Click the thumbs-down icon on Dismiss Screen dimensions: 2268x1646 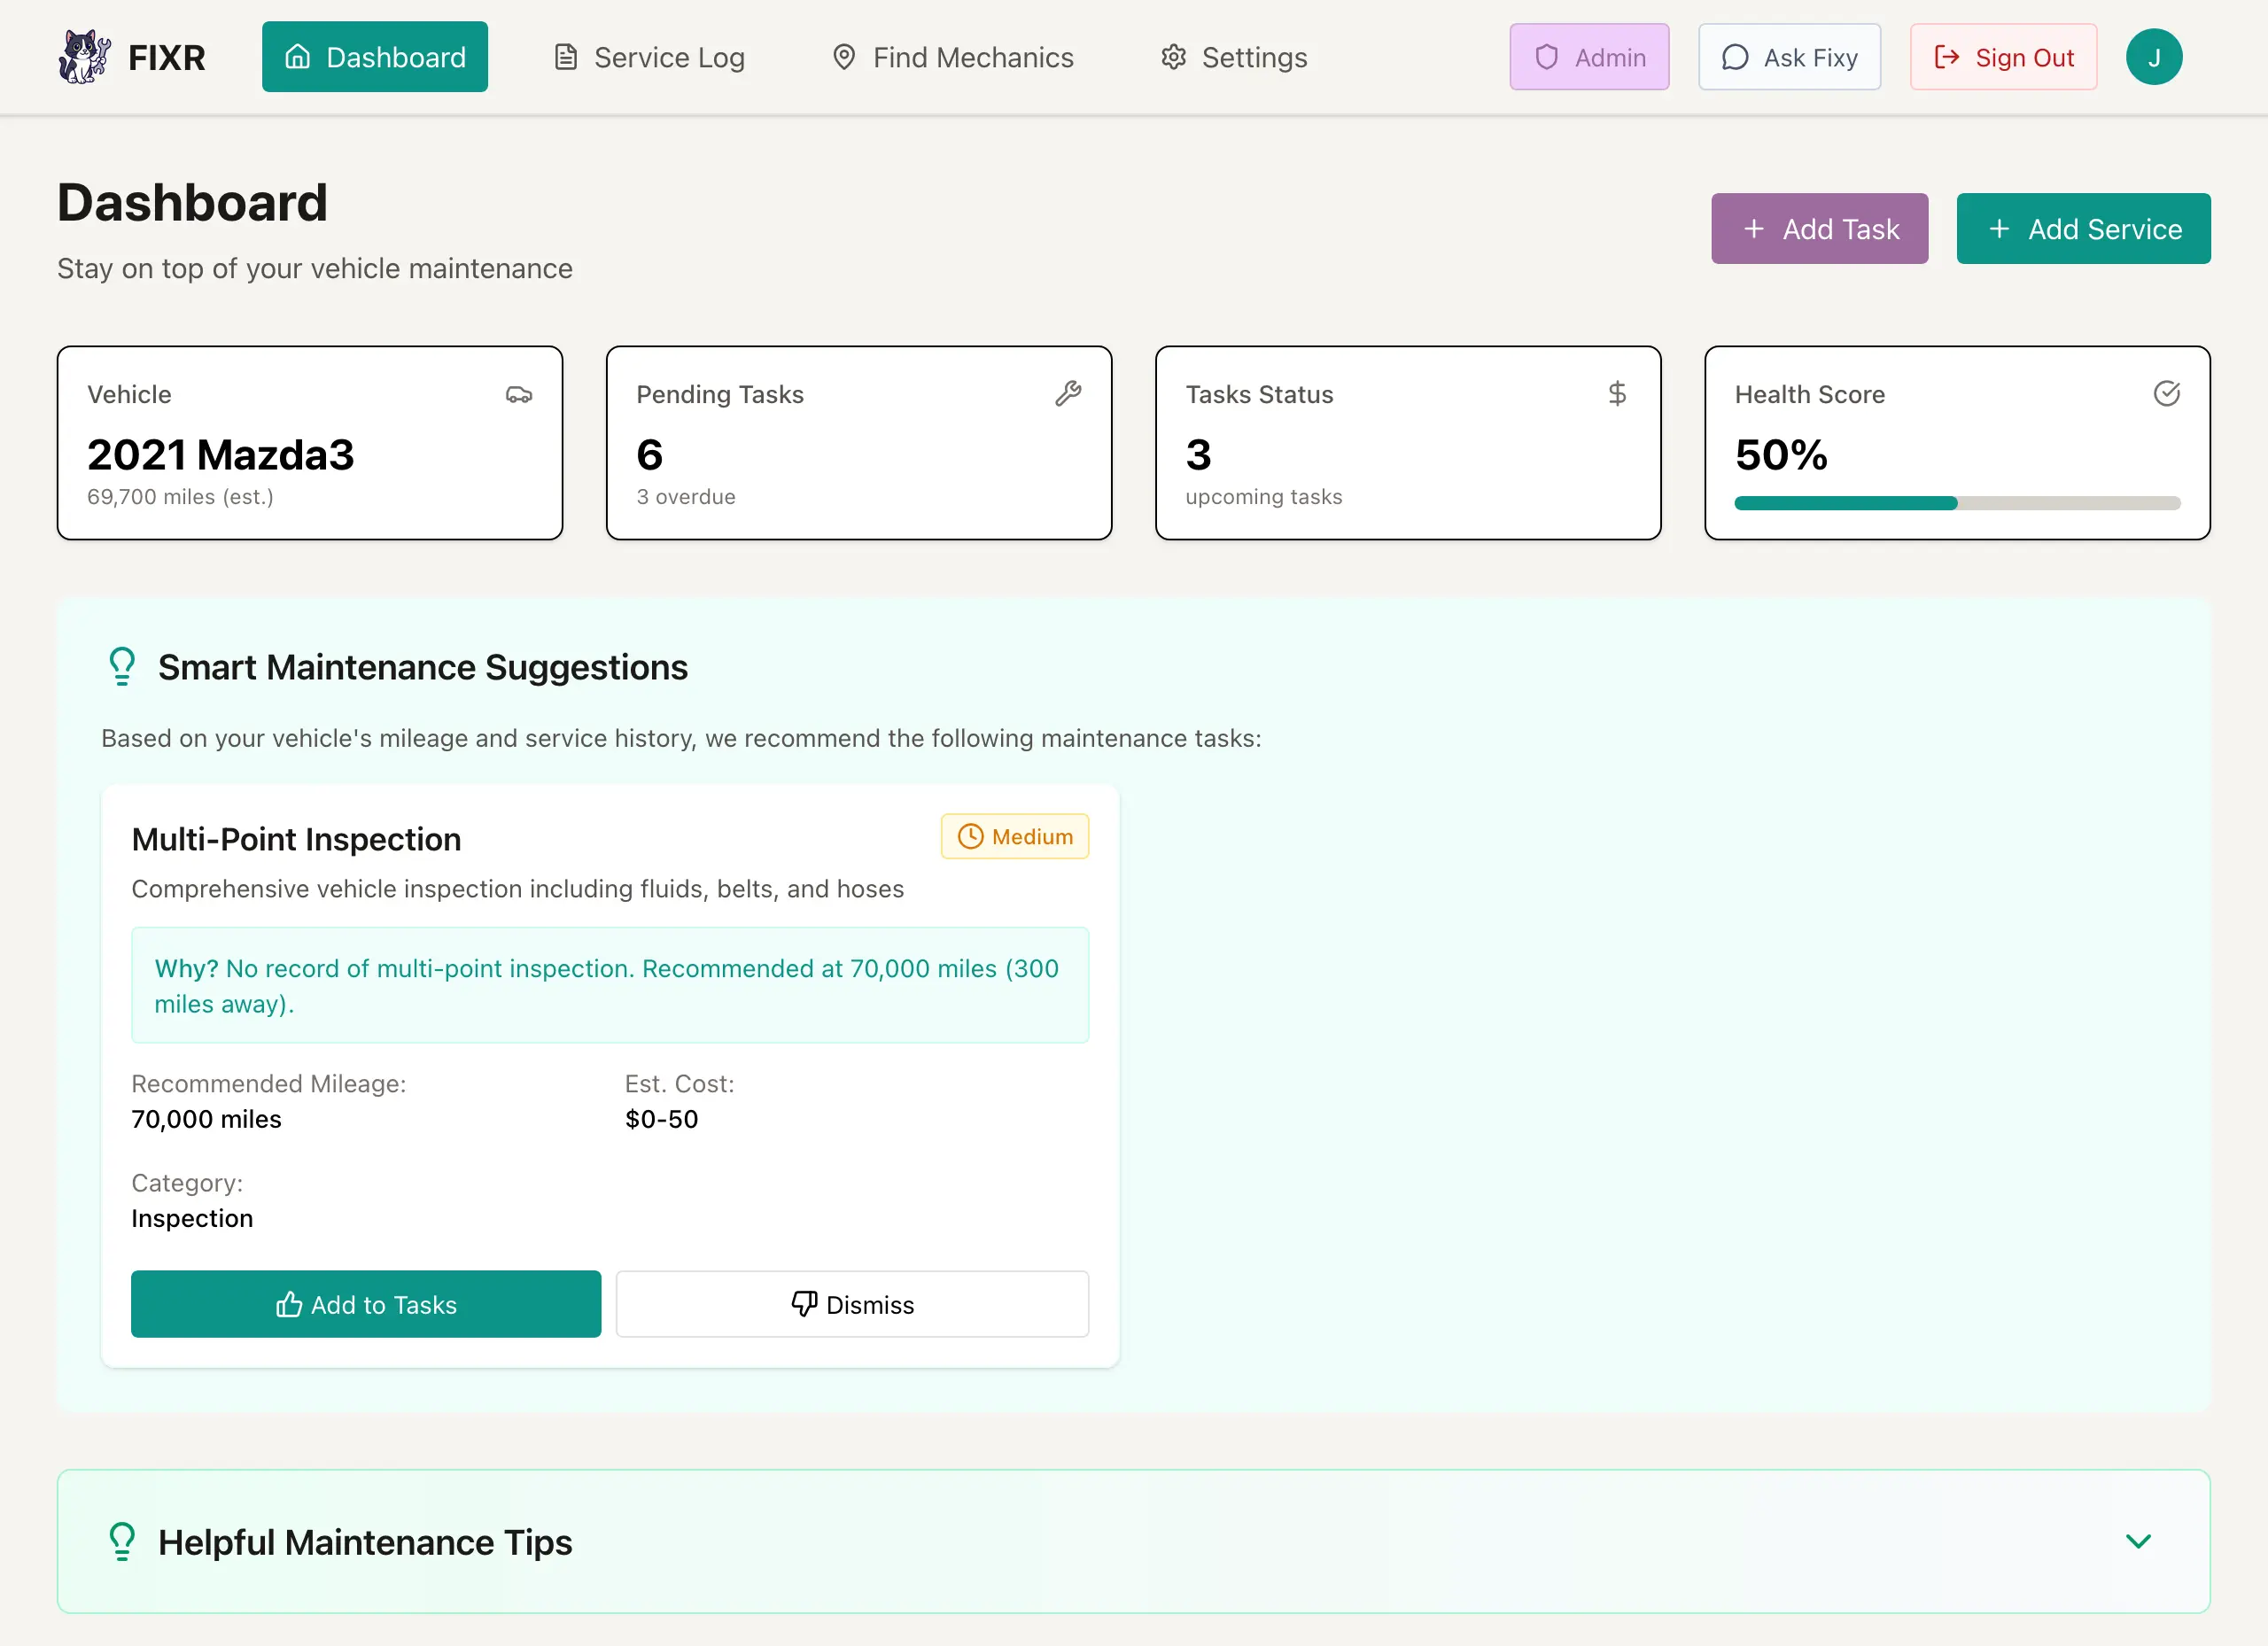click(804, 1304)
